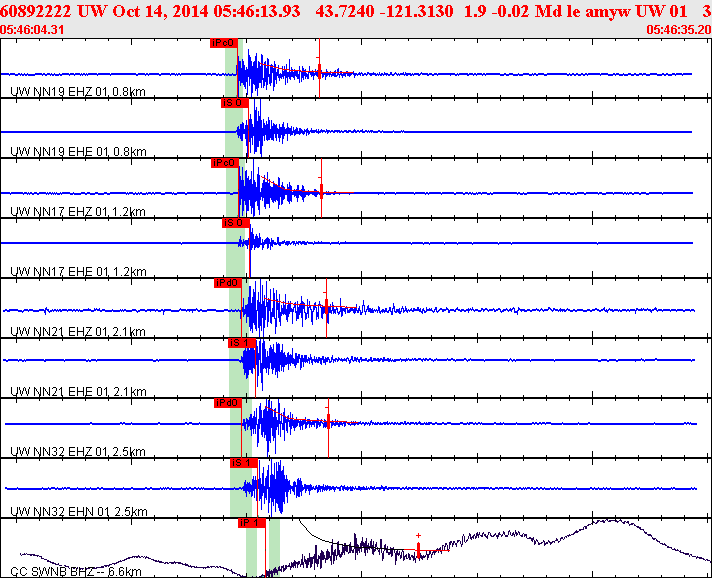Click the window start time 05:46:04.31
Viewport: 712px width, 578px height.
point(32,30)
